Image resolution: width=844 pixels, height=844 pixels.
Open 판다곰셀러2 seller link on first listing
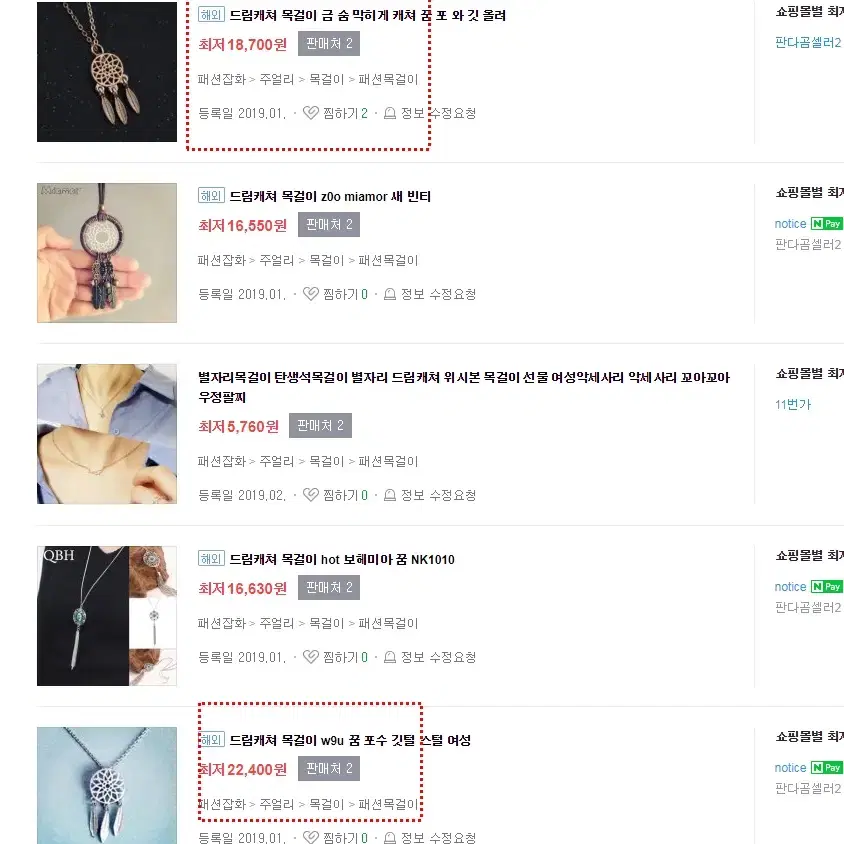coord(807,43)
